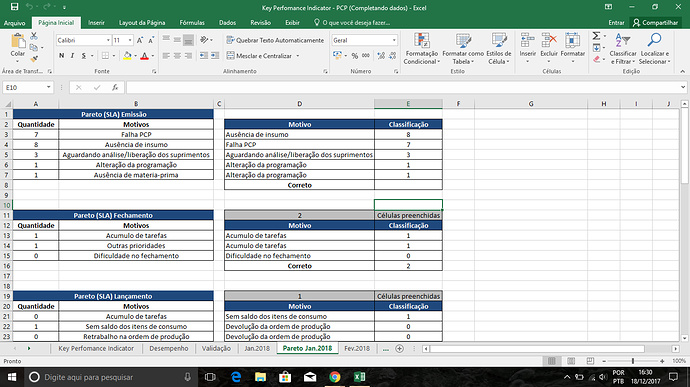Click the insert function fx icon
Viewport: 690px width, 387px height.
pos(115,87)
